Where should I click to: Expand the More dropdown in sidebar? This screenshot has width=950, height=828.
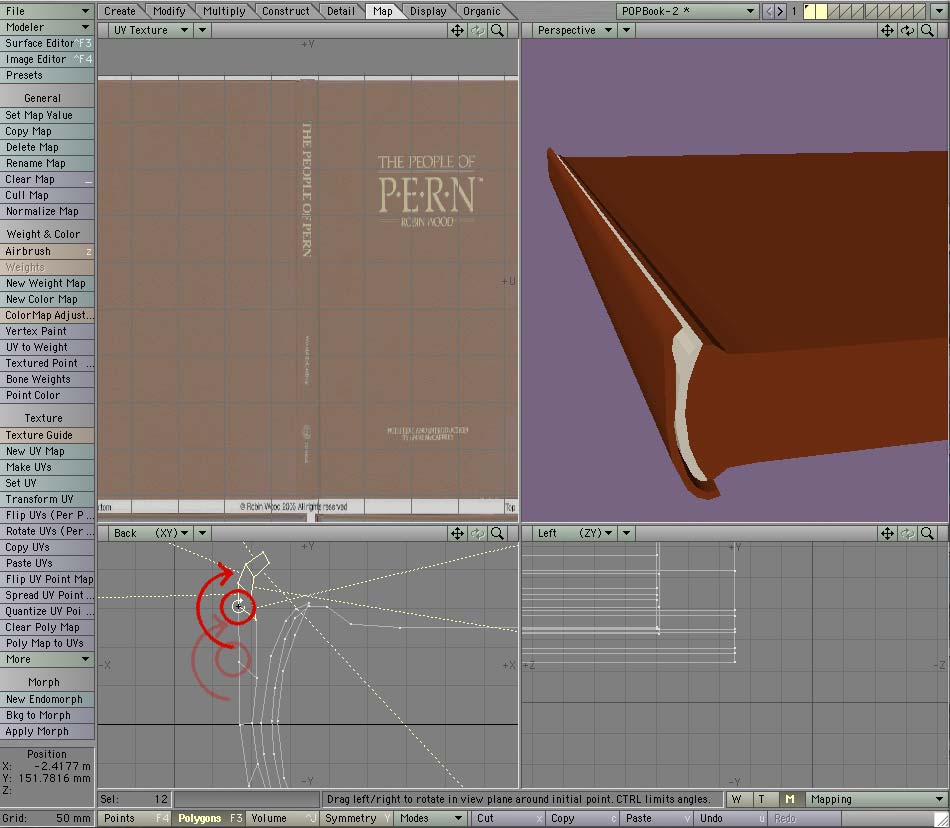pyautogui.click(x=47, y=659)
